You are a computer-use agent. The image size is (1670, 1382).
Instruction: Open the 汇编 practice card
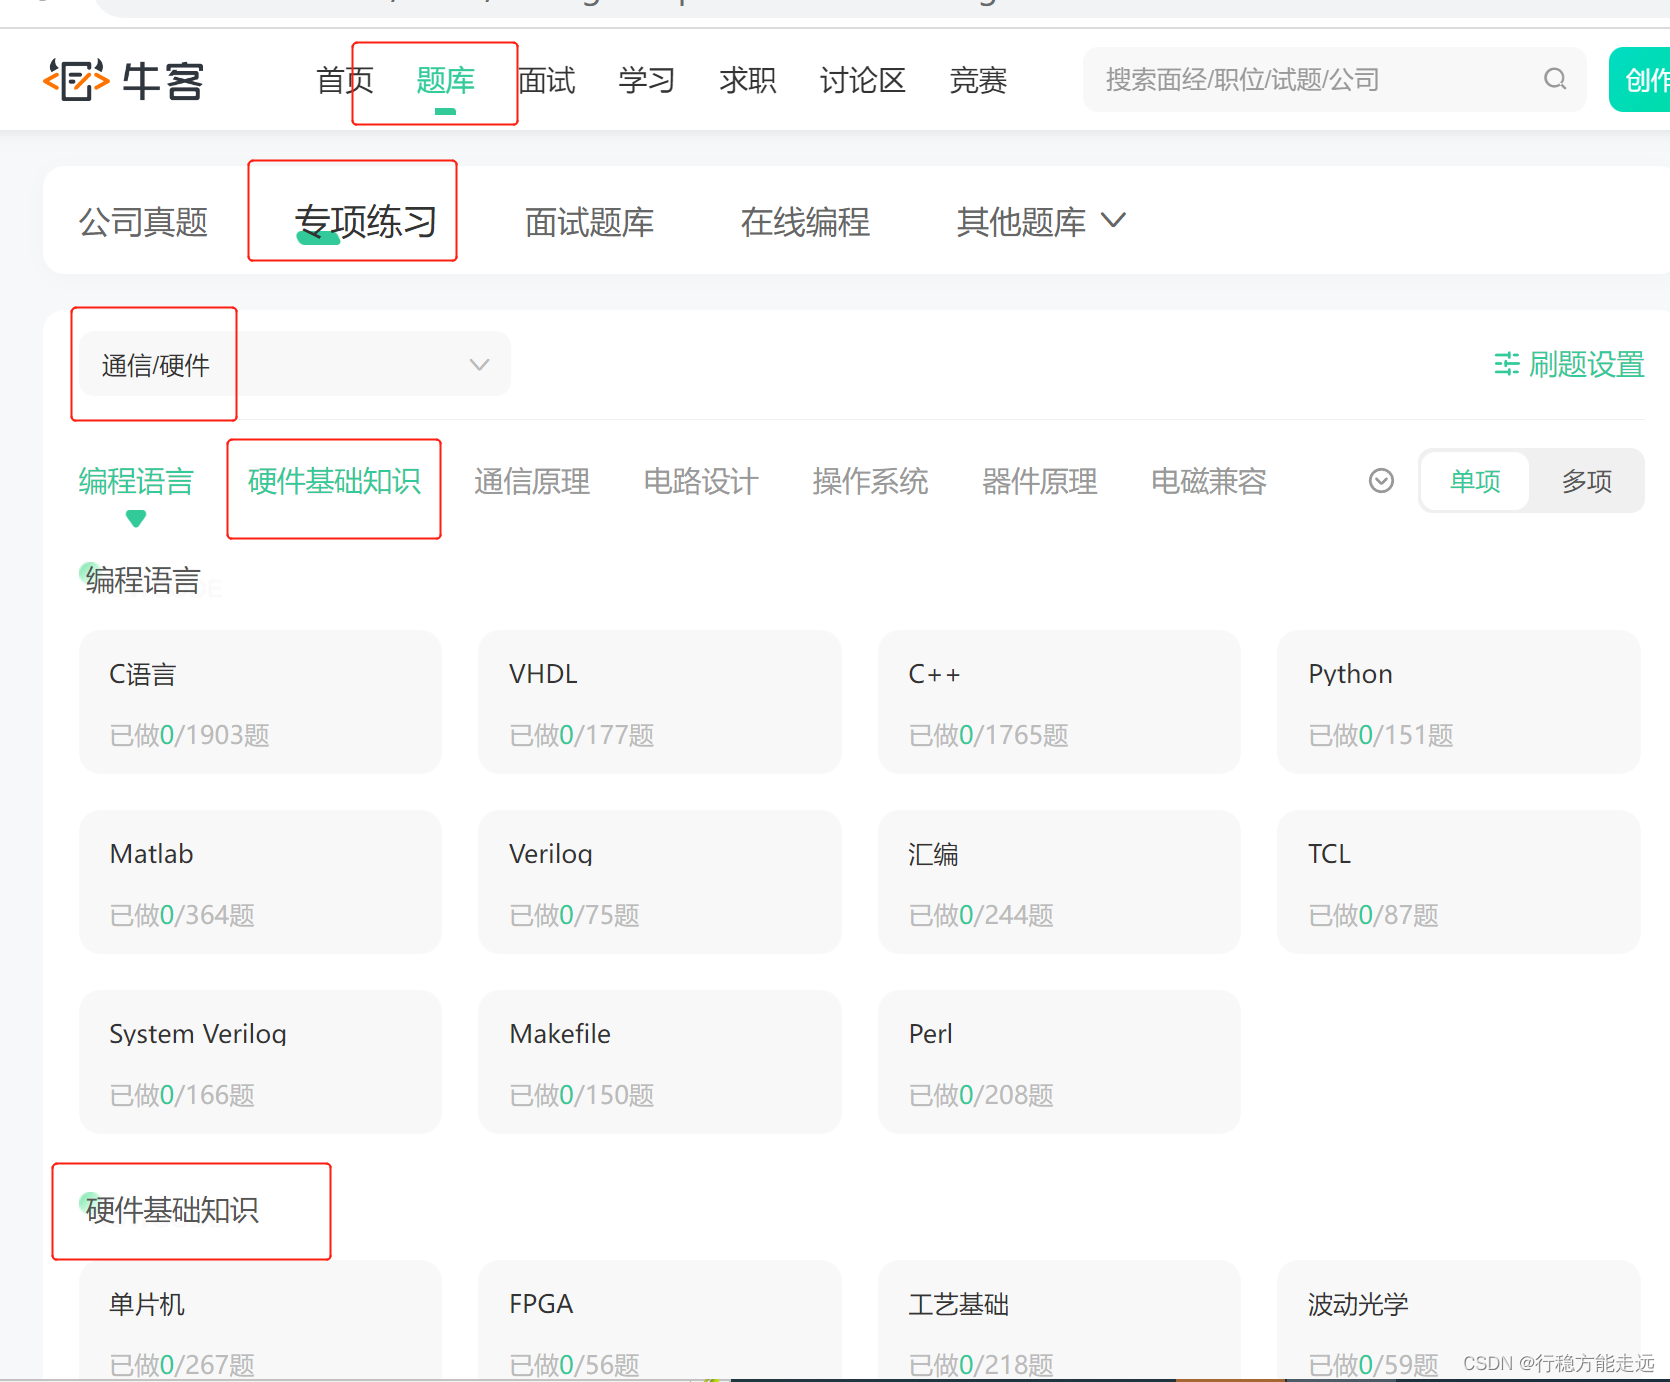click(x=1059, y=882)
